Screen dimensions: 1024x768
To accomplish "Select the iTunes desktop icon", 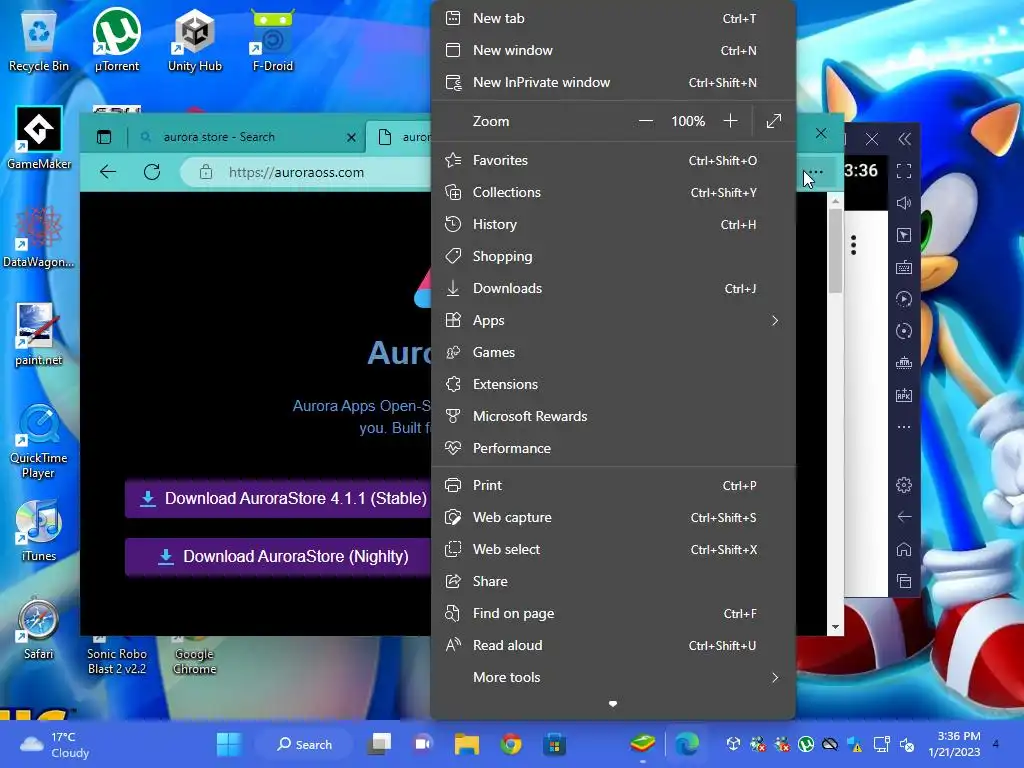I will pyautogui.click(x=39, y=531).
